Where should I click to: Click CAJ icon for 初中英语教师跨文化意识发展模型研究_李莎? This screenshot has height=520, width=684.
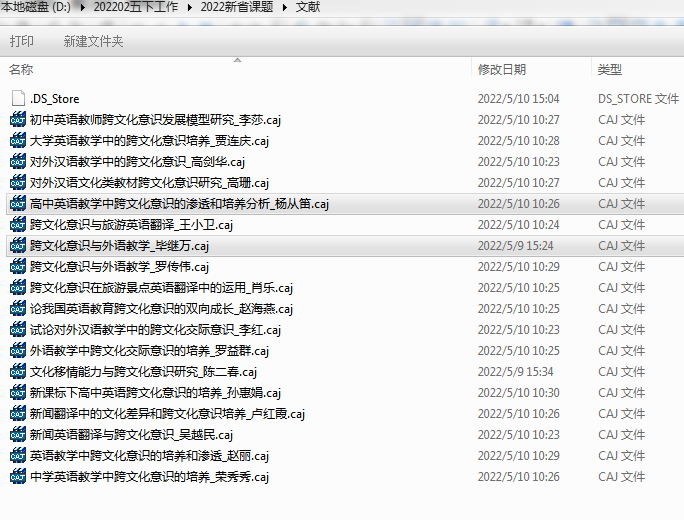pyautogui.click(x=18, y=120)
